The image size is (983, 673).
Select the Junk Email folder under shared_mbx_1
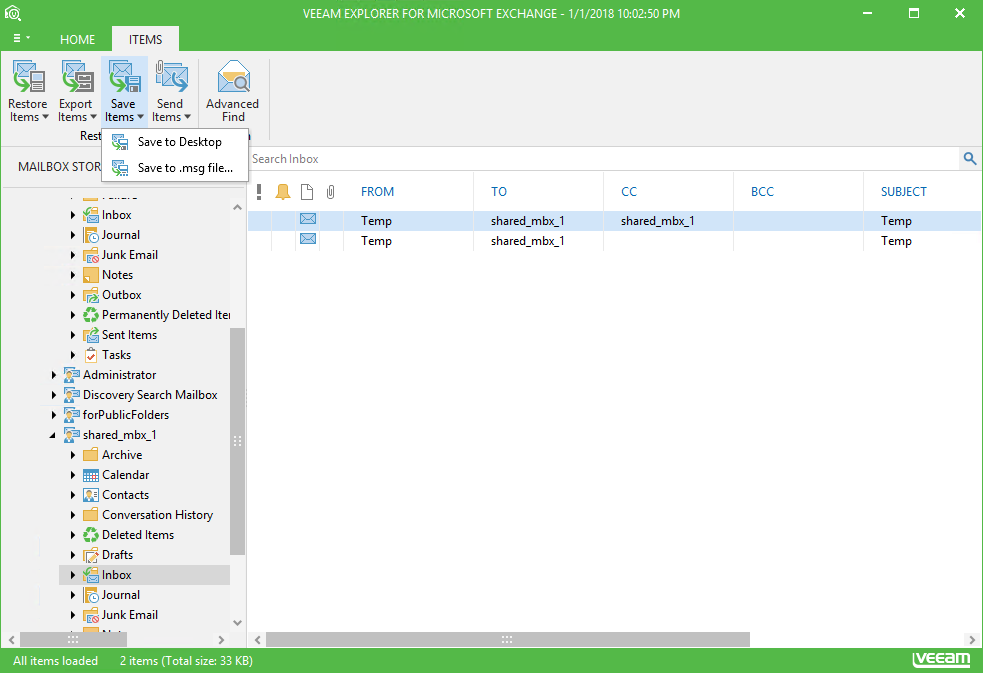click(130, 615)
